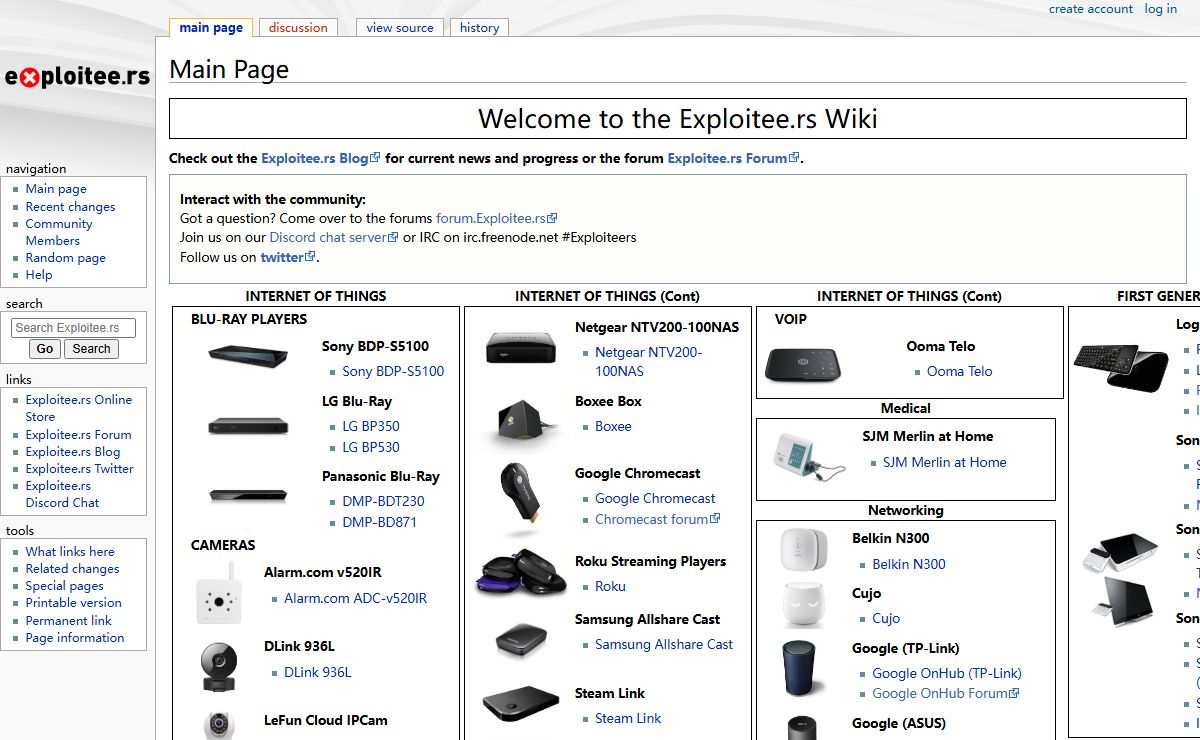Open Page information tool
The width and height of the screenshot is (1200, 740).
[75, 638]
